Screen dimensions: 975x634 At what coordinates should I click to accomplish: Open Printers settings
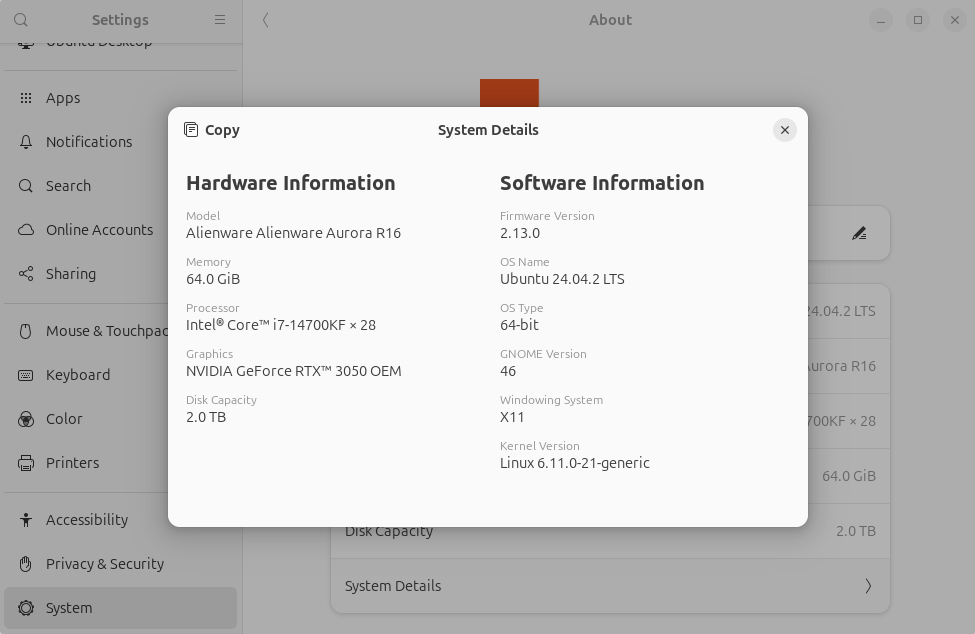[x=121, y=463]
